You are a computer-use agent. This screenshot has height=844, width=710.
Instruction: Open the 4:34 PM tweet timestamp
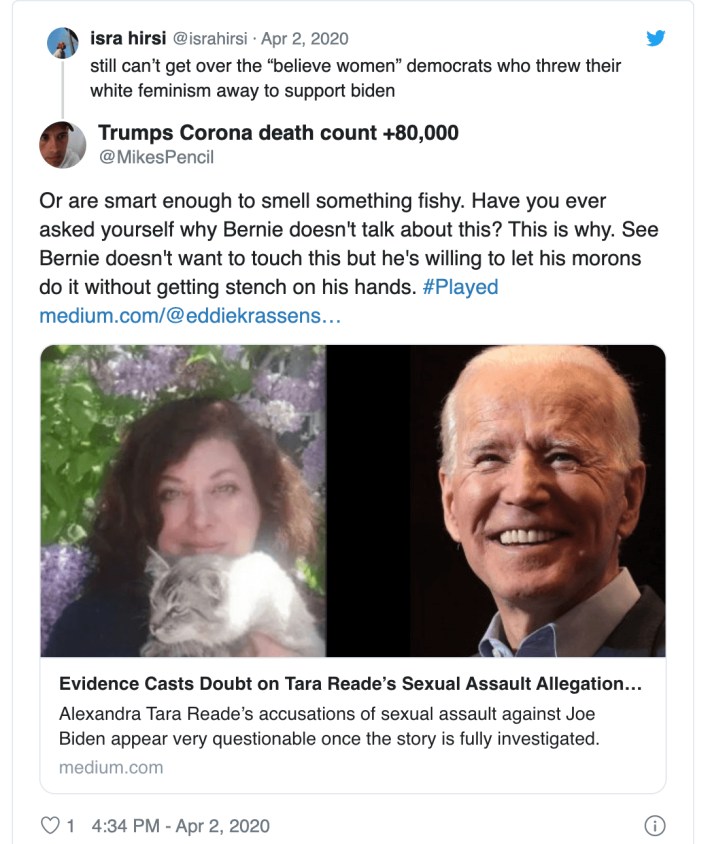(180, 826)
